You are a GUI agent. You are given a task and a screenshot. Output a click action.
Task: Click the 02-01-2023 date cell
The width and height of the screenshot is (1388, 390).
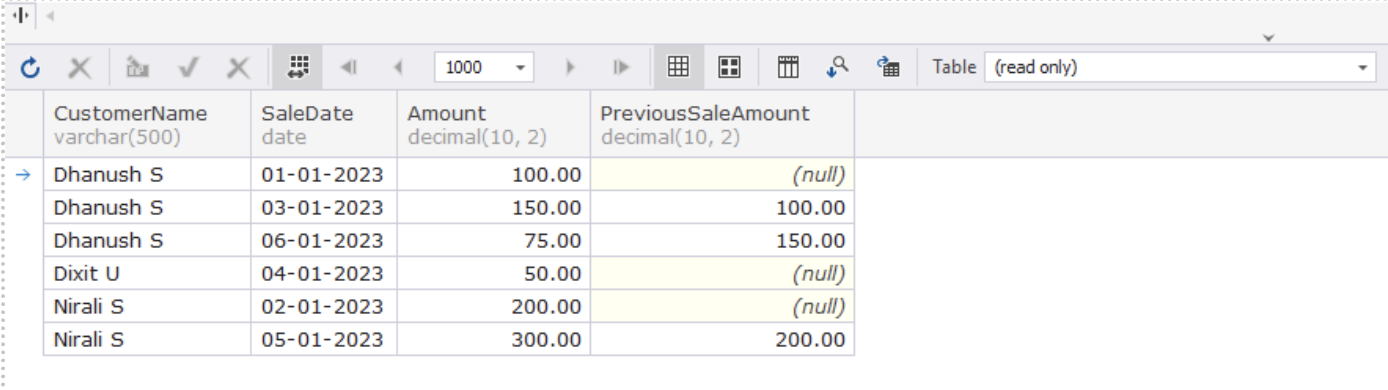pos(324,306)
